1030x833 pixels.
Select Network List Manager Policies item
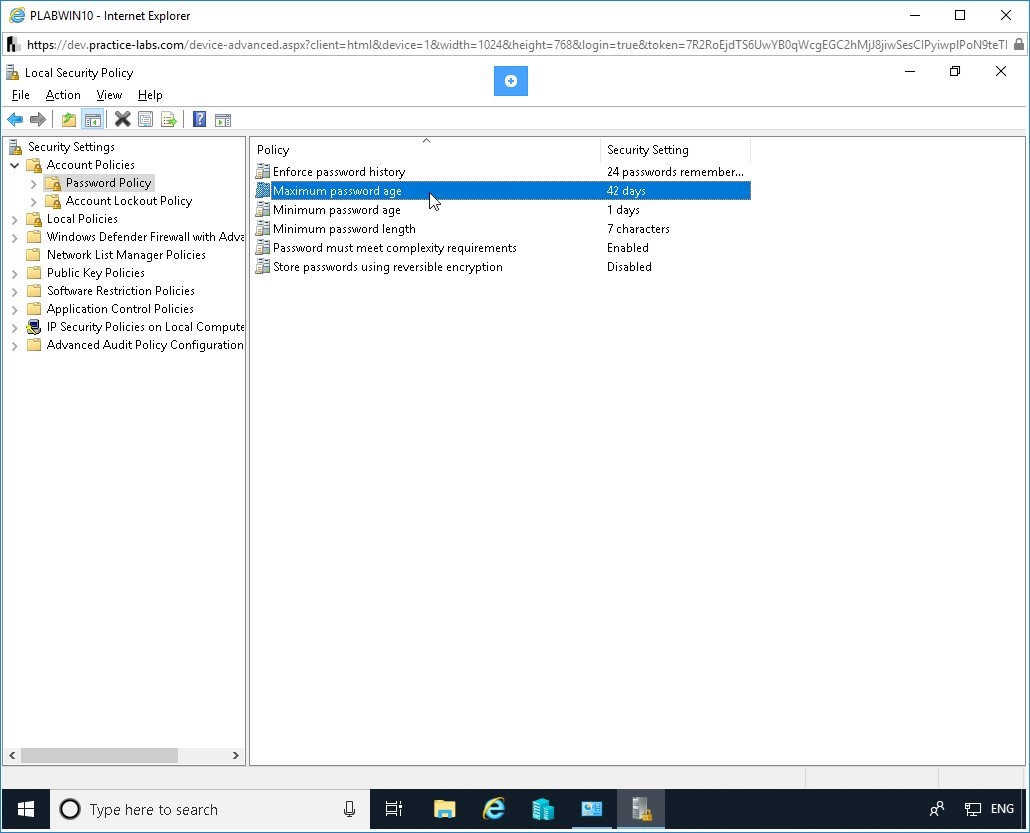[x=126, y=255]
